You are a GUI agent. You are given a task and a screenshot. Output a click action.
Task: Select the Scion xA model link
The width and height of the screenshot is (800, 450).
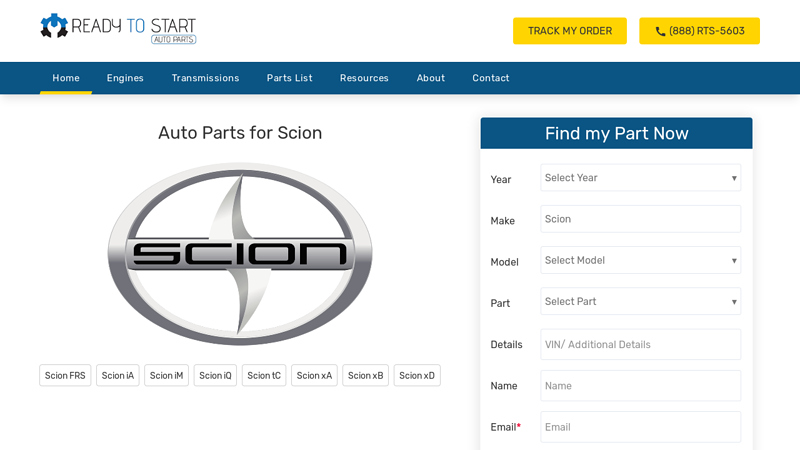(314, 375)
